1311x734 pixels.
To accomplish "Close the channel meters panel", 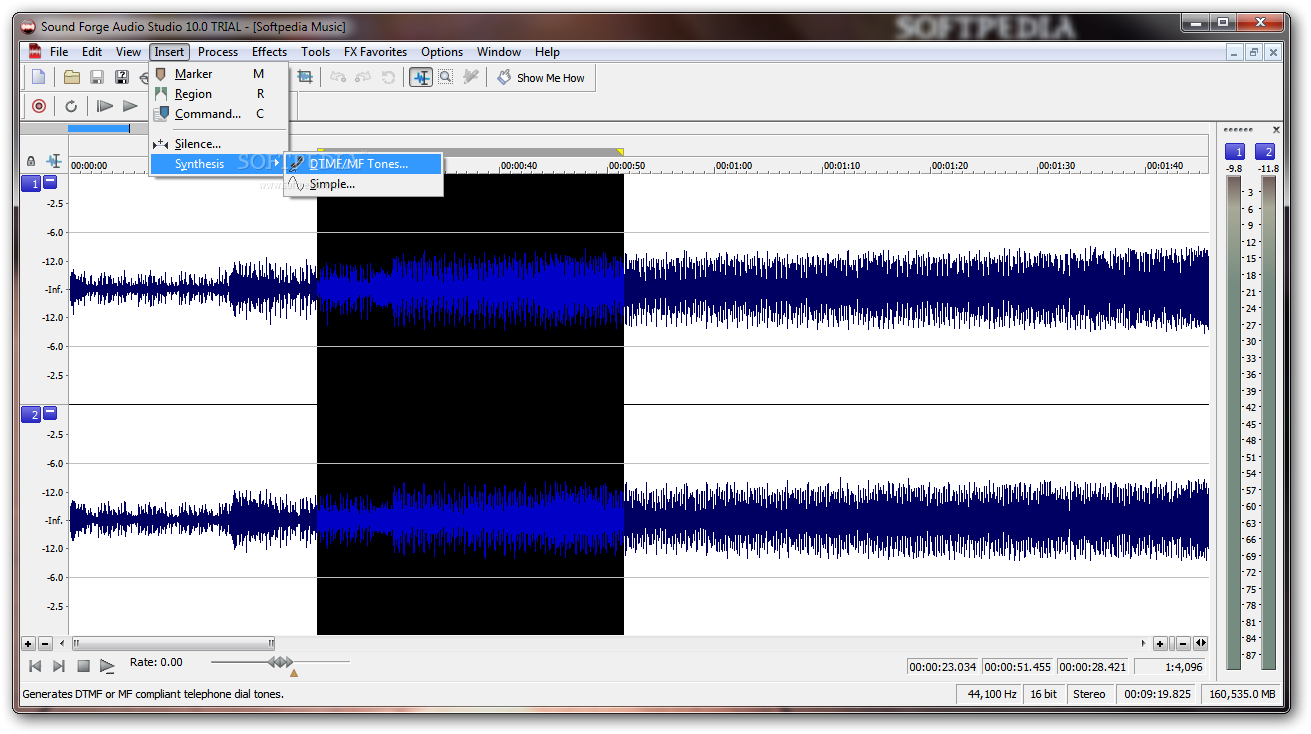I will pyautogui.click(x=1276, y=130).
